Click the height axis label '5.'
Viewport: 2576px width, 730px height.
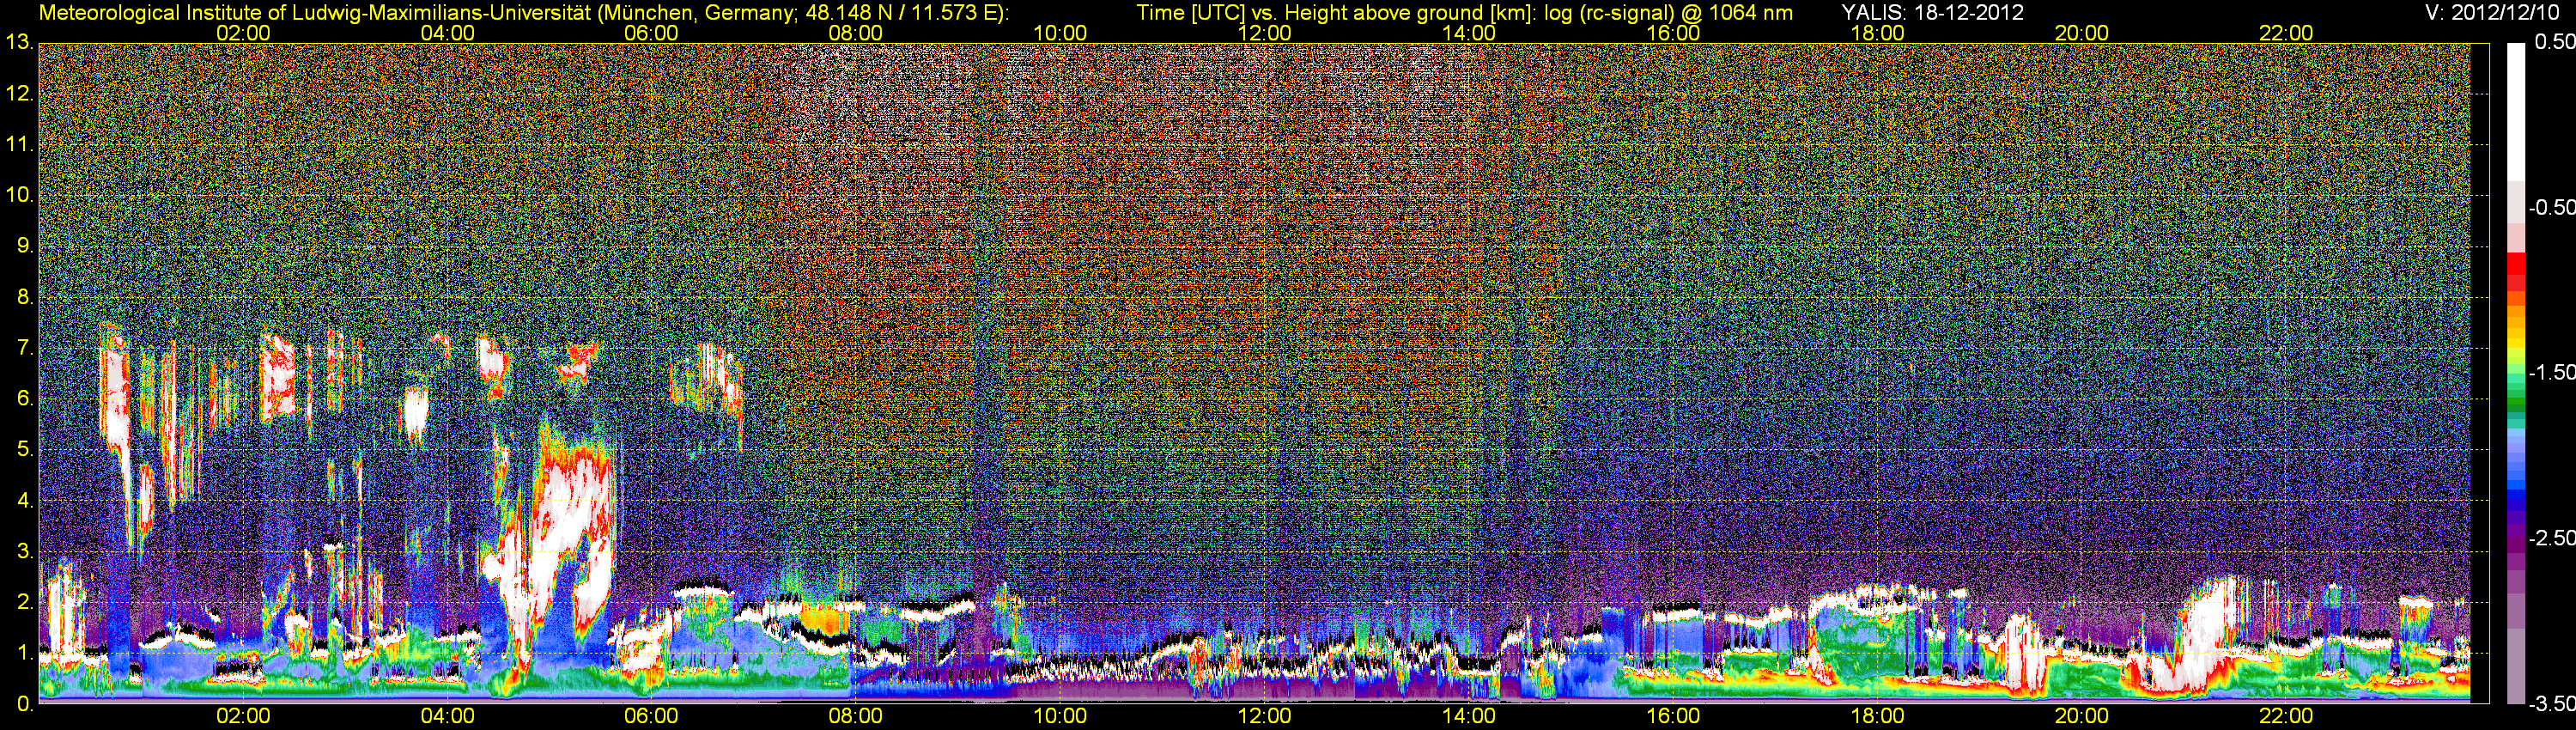(25, 450)
